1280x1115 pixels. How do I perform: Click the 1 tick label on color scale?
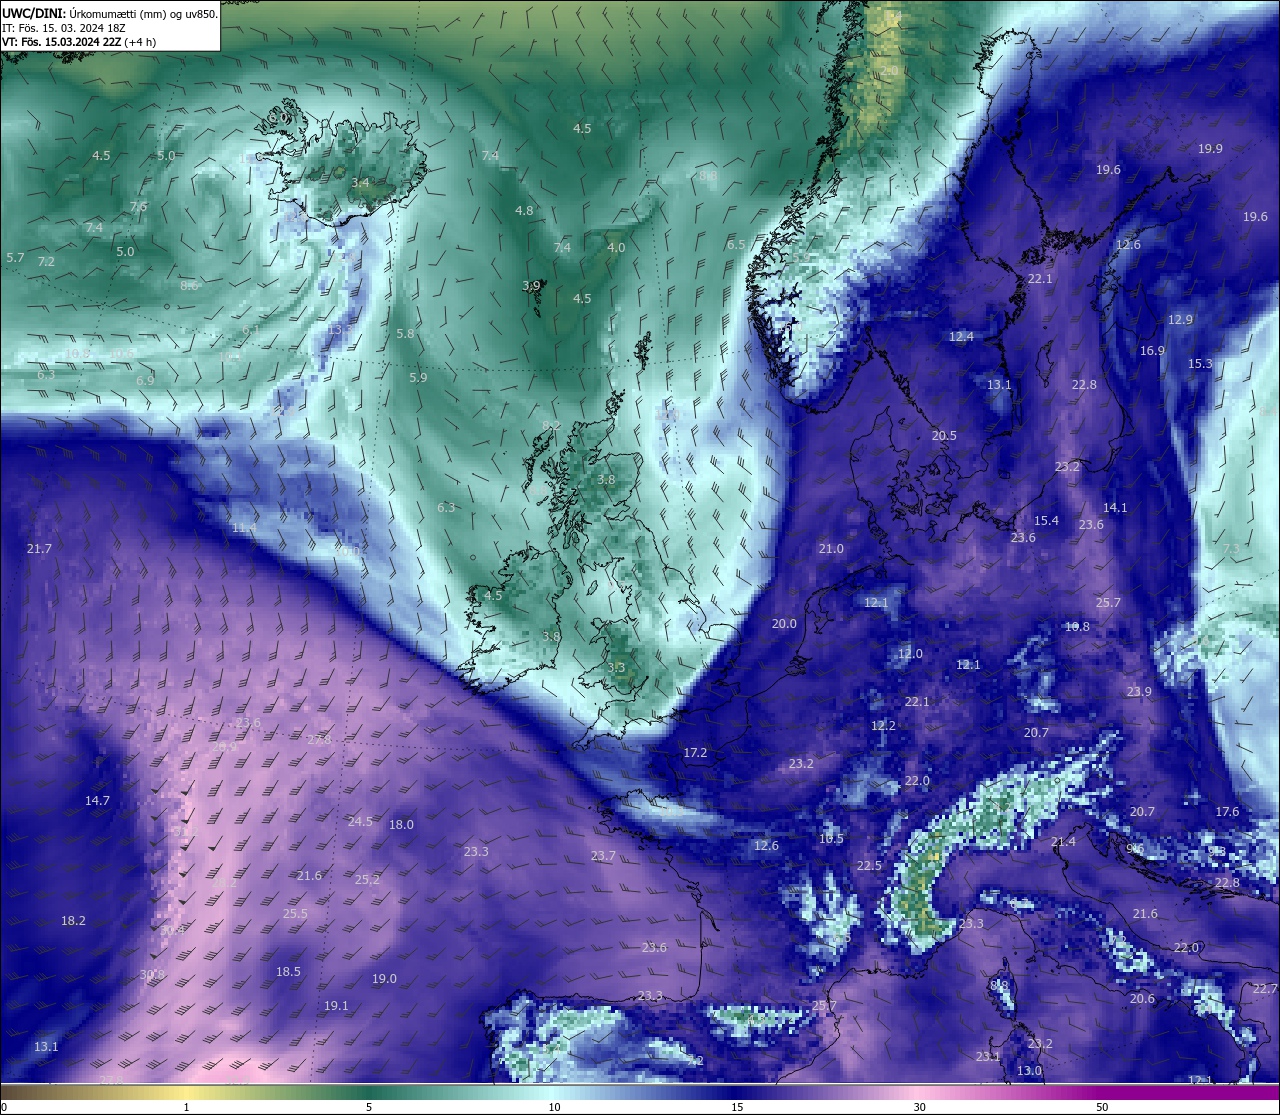(186, 1107)
